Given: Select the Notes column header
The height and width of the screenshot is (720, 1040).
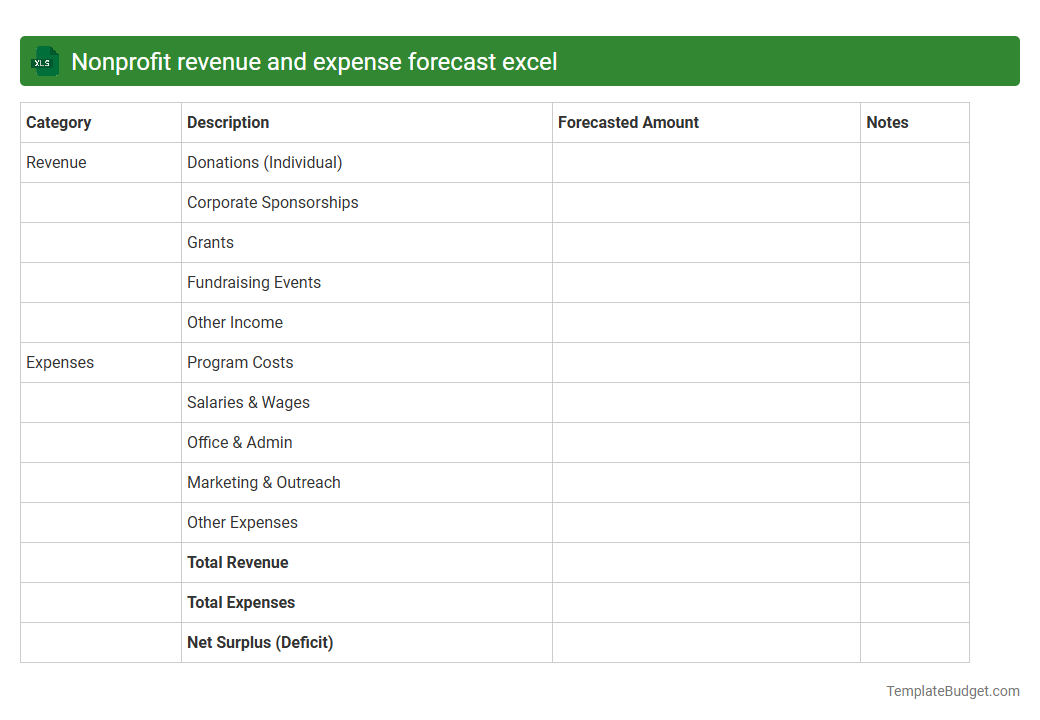Looking at the screenshot, I should click(887, 122).
